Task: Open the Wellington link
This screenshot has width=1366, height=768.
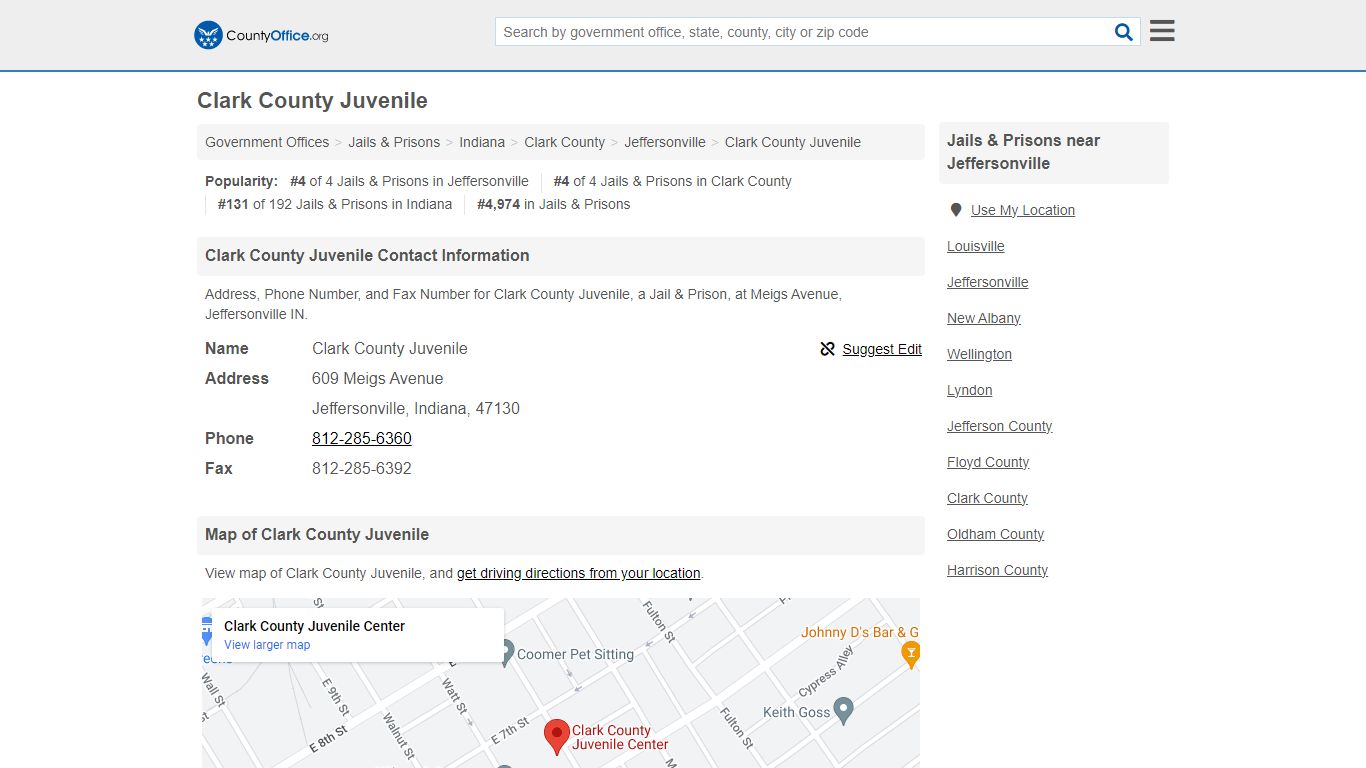Action: [x=980, y=354]
